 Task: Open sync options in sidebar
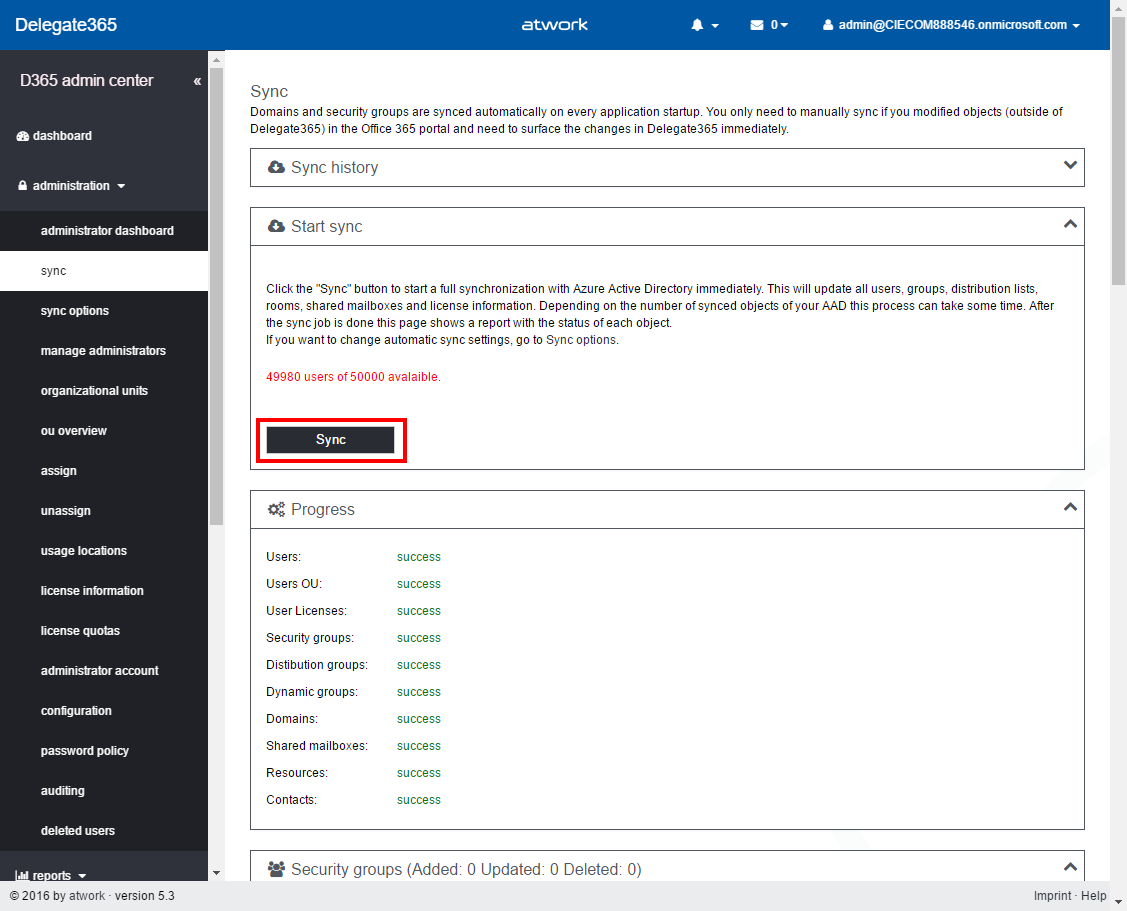[75, 311]
